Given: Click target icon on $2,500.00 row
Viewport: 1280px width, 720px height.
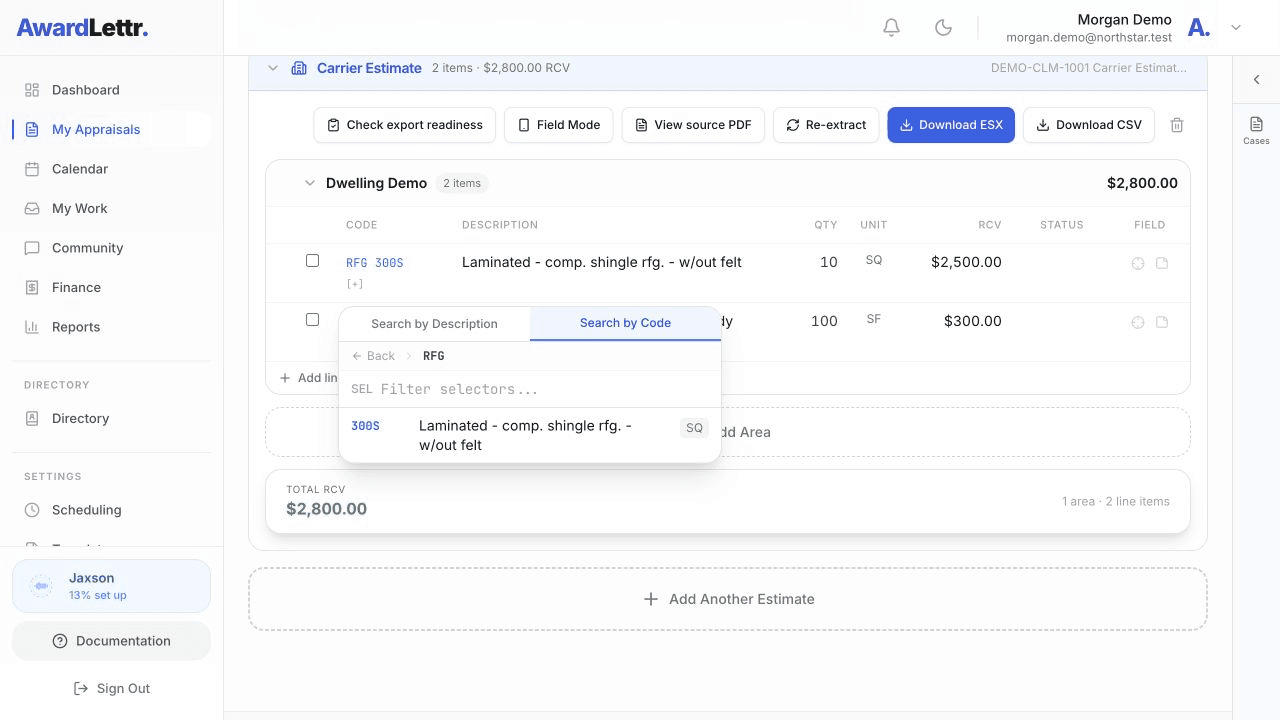Looking at the screenshot, I should click(x=1137, y=264).
